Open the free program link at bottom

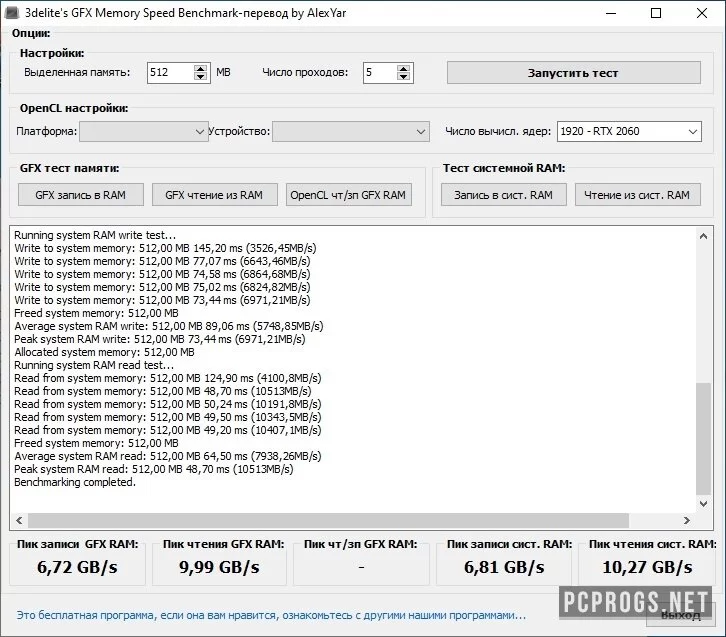point(271,615)
